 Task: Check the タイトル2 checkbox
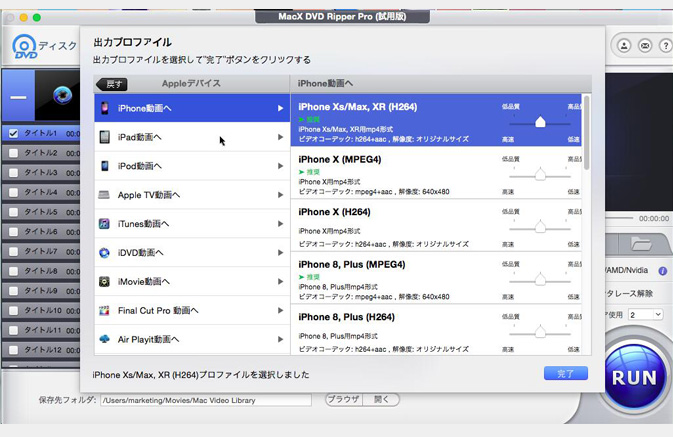tap(13, 153)
